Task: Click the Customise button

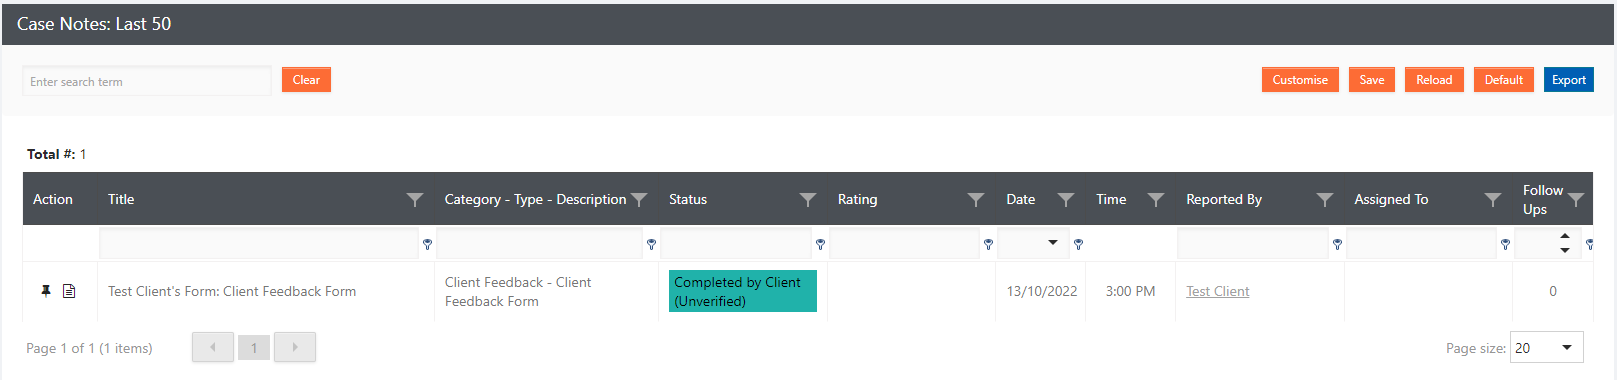Action: coord(1300,80)
